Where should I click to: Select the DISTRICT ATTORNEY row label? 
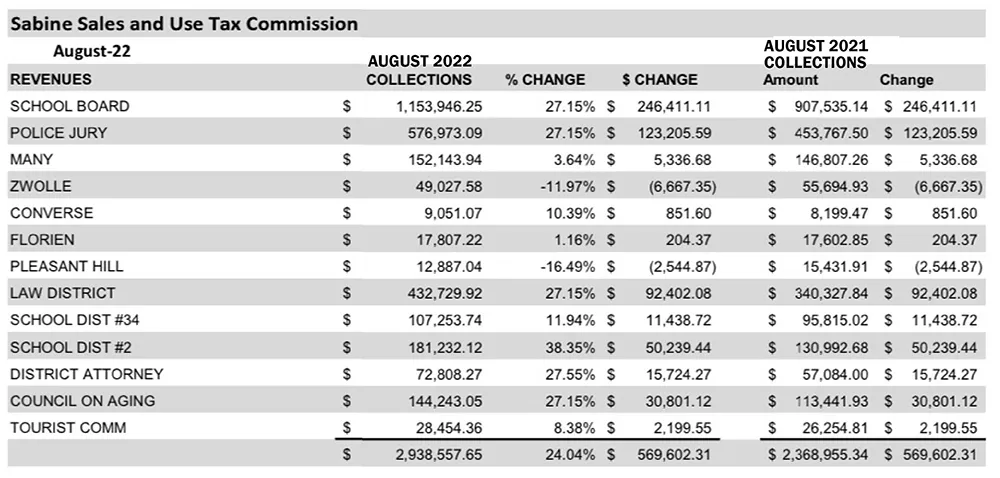pyautogui.click(x=87, y=374)
